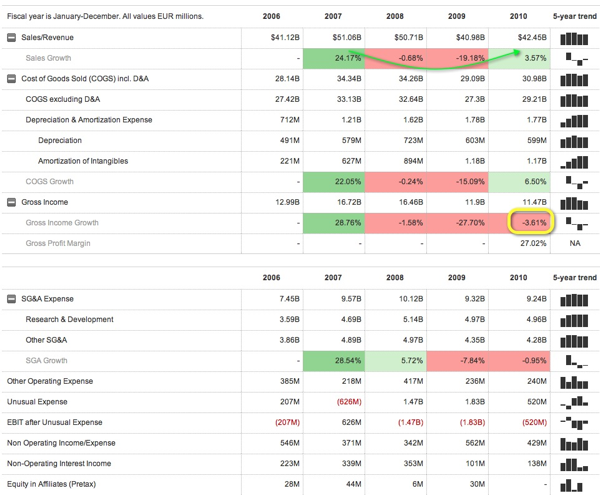600x495 pixels.
Task: Select EBIT after Unusual Expense label
Action: 54,422
